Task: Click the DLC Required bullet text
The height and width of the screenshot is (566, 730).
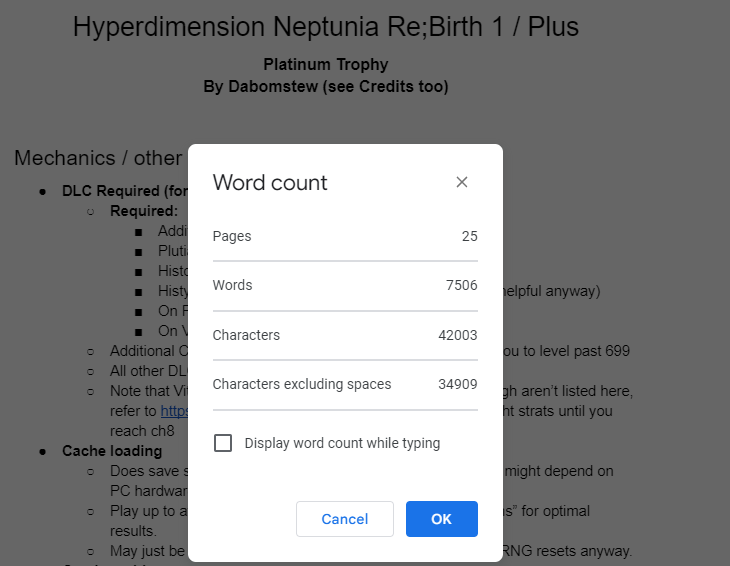Action: point(125,191)
